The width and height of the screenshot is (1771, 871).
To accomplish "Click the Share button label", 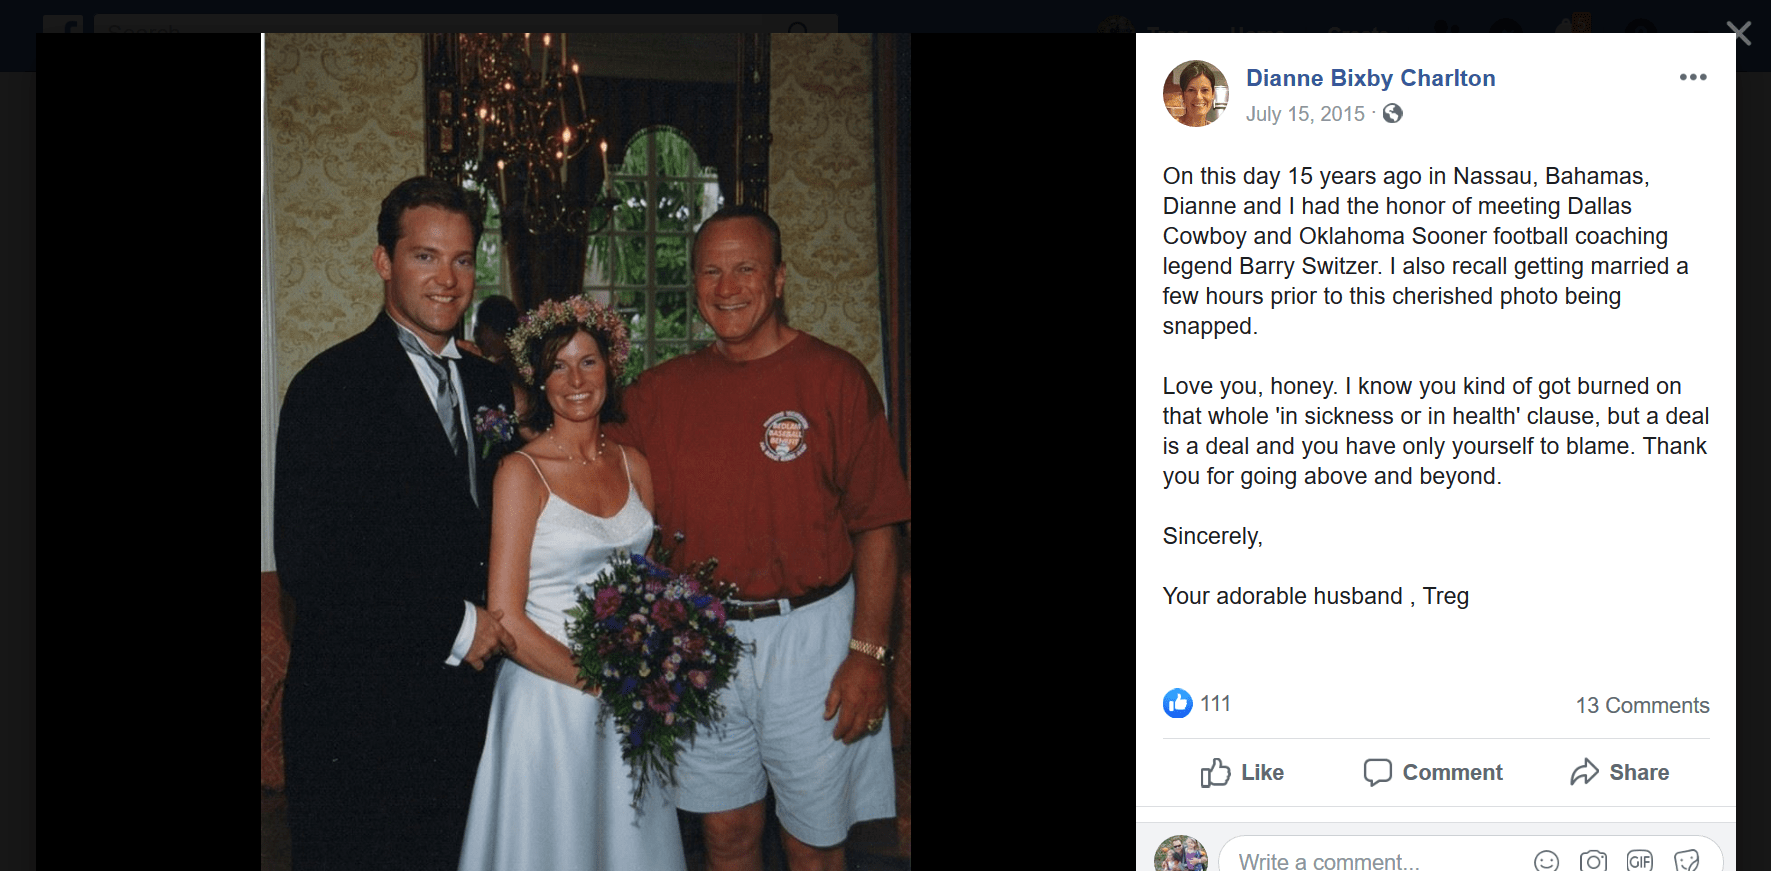I will click(1639, 772).
